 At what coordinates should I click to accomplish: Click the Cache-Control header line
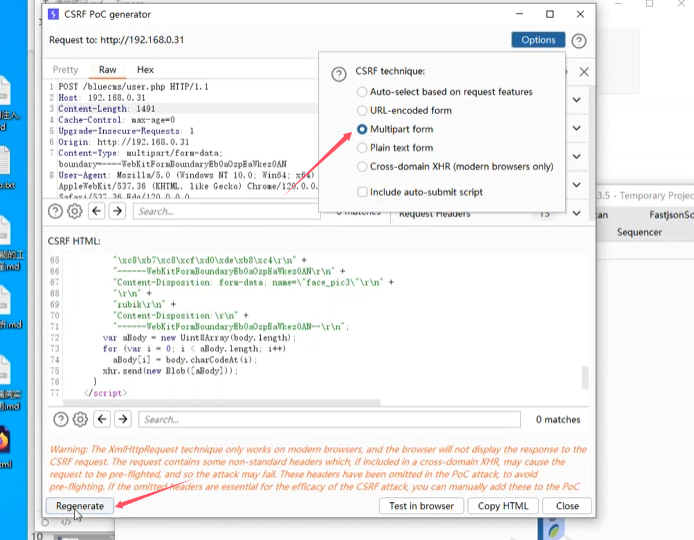(117, 120)
